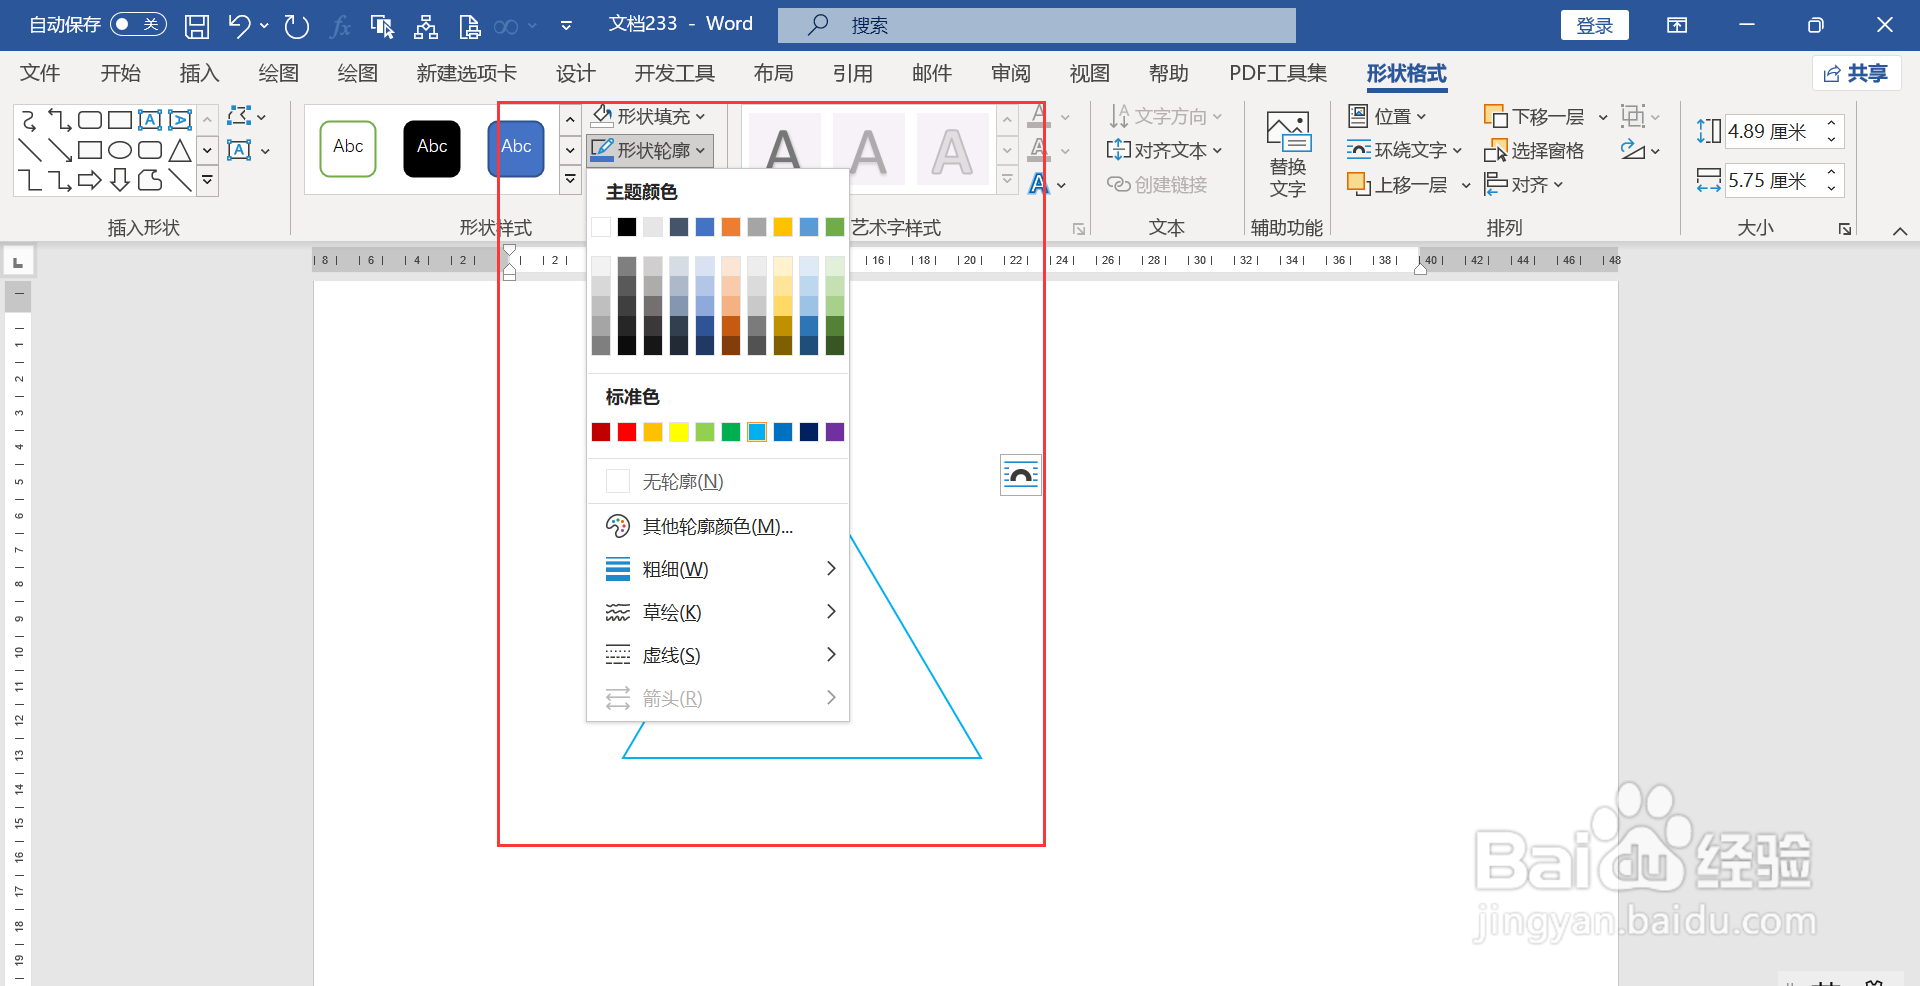The height and width of the screenshot is (986, 1920).
Task: Open 其他轮廓颜色(M)... dialog
Action: 717,526
